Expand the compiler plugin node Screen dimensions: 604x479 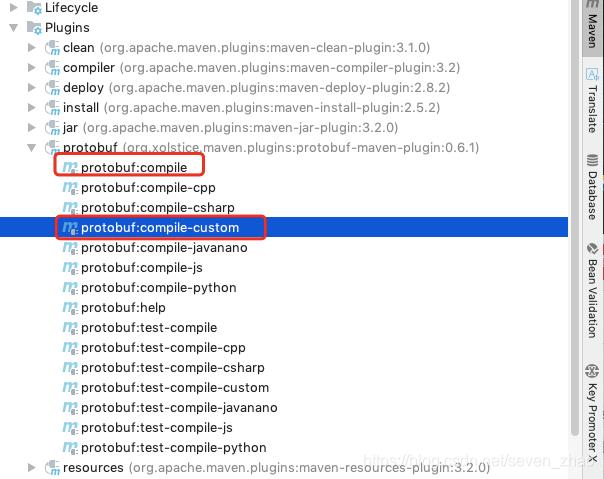[32, 67]
